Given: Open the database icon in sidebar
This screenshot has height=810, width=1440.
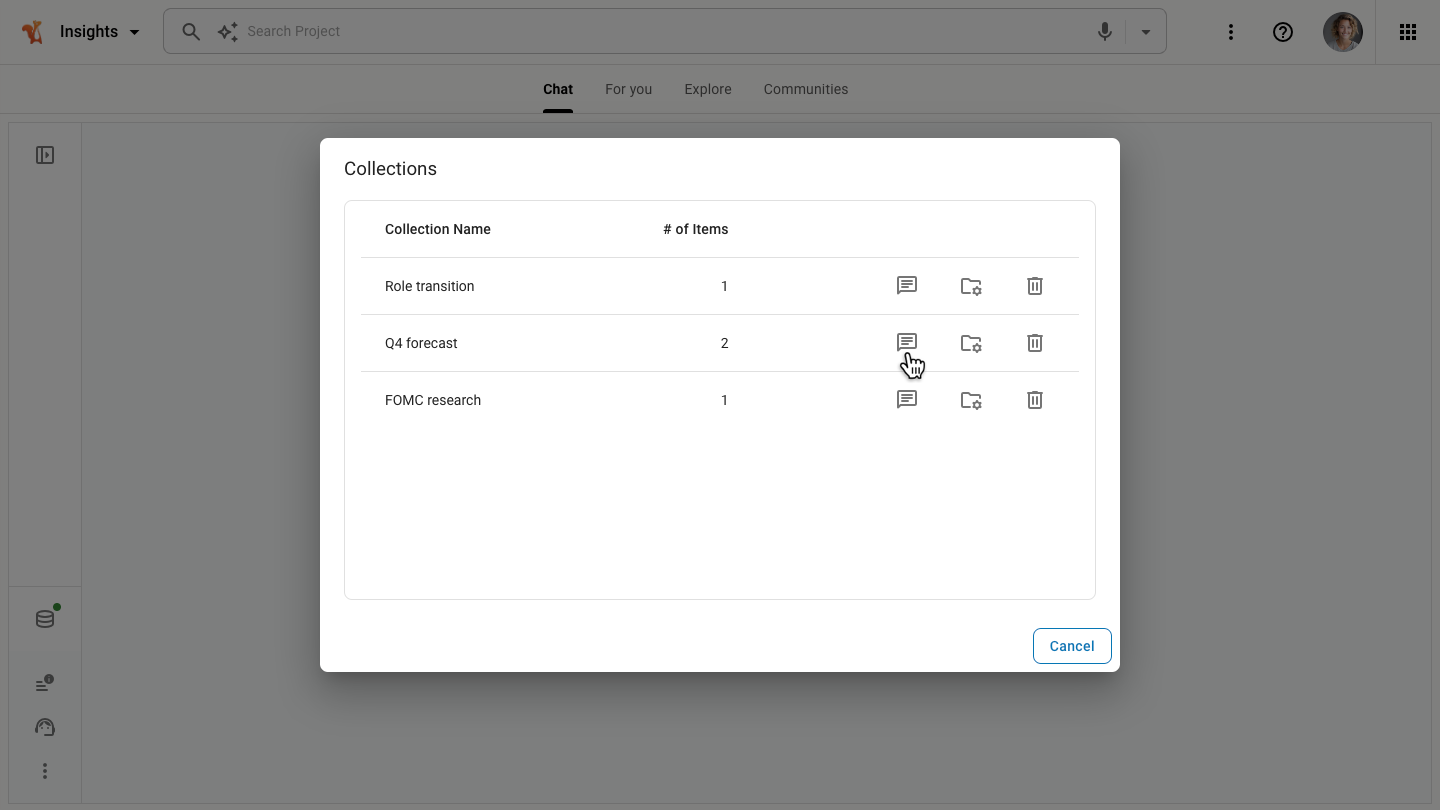Looking at the screenshot, I should pyautogui.click(x=45, y=619).
